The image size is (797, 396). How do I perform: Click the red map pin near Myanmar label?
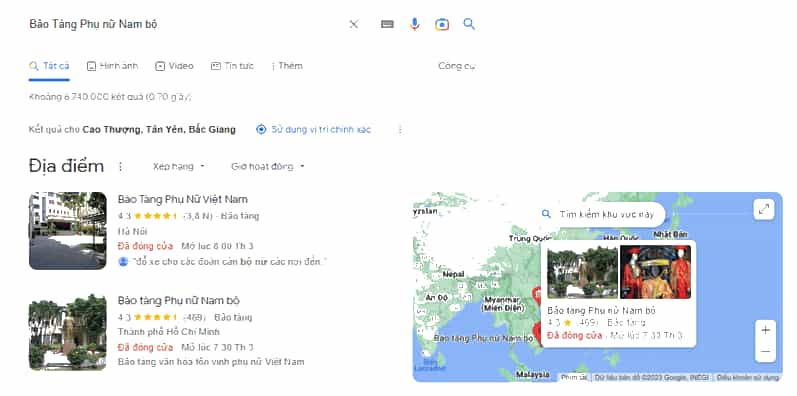[536, 294]
